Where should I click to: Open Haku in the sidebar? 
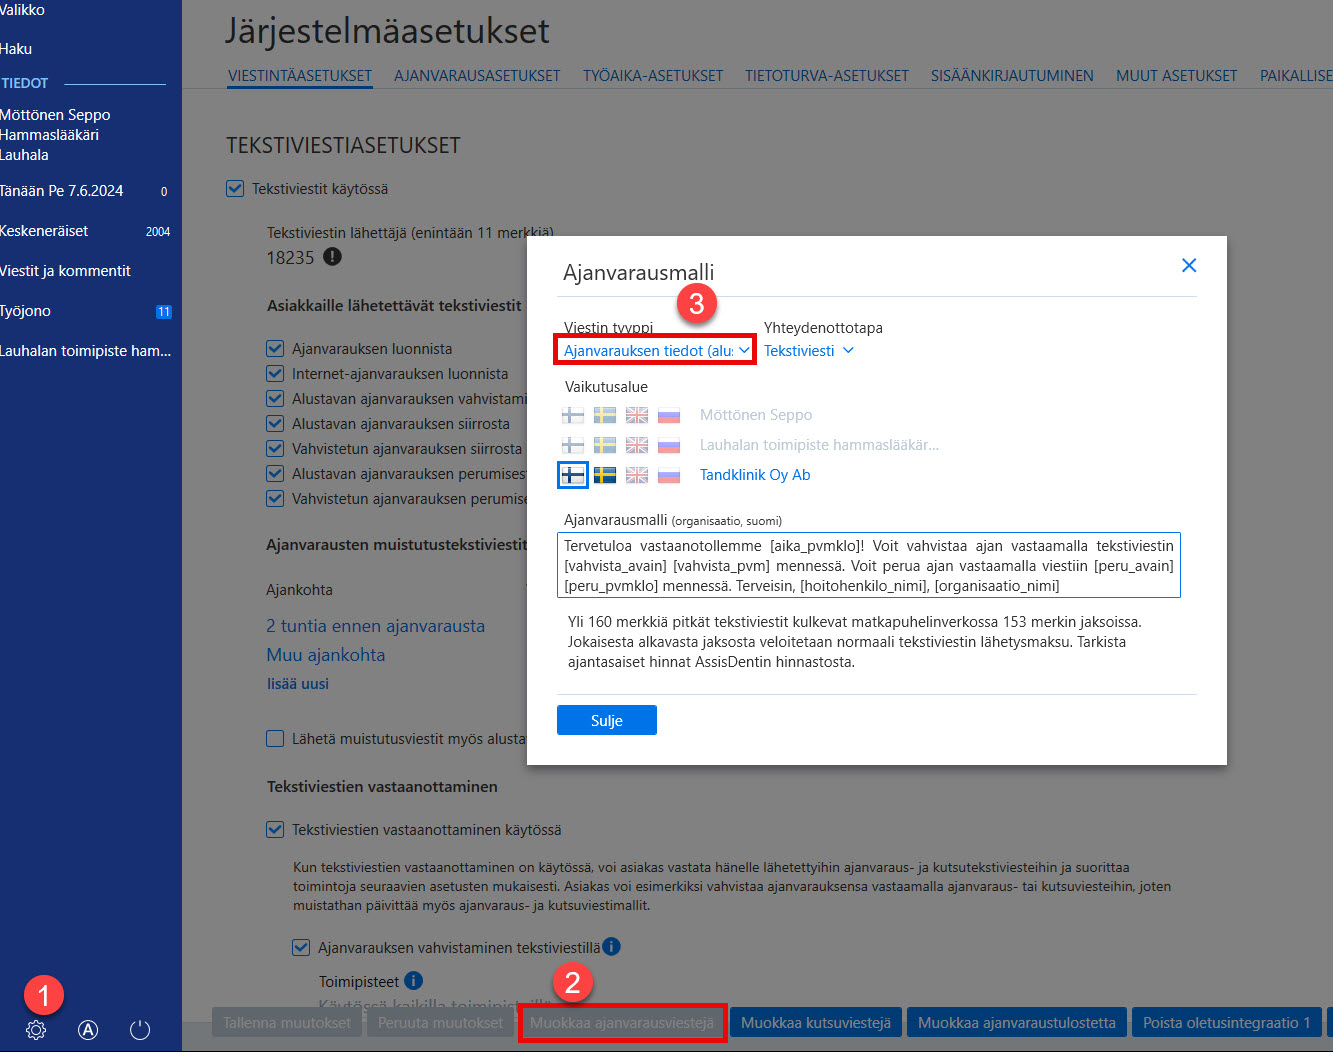pyautogui.click(x=16, y=48)
